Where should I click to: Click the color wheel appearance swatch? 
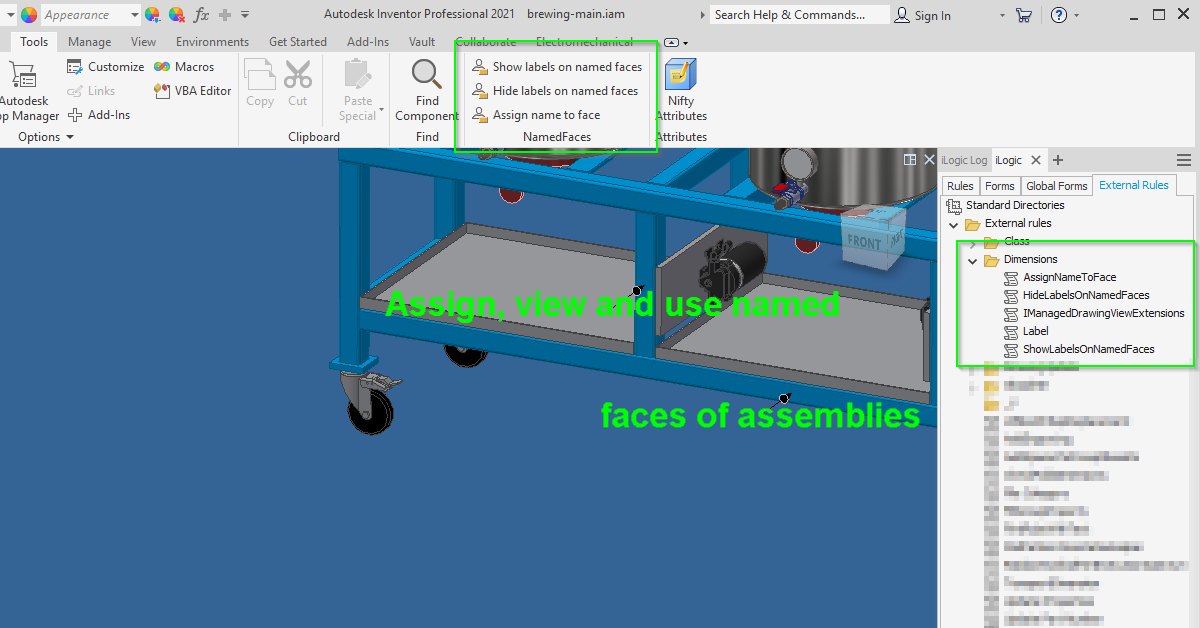[29, 15]
